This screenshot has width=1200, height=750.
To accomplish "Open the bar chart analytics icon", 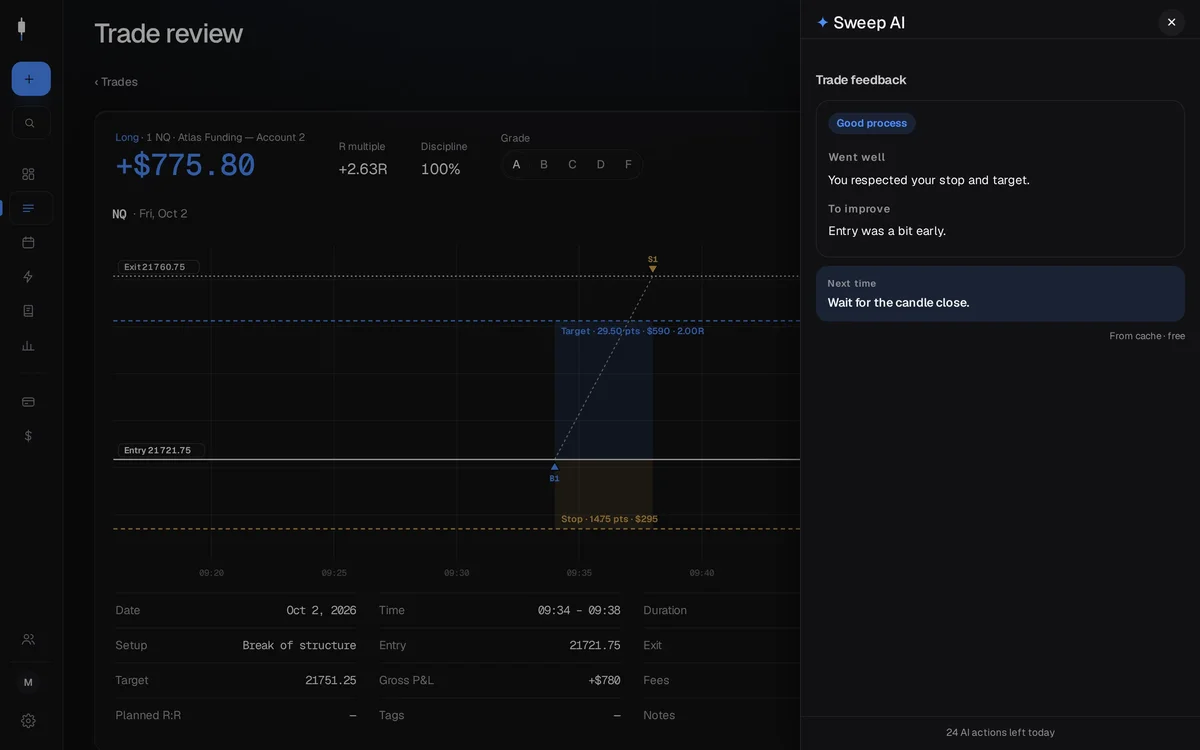I will click(28, 346).
